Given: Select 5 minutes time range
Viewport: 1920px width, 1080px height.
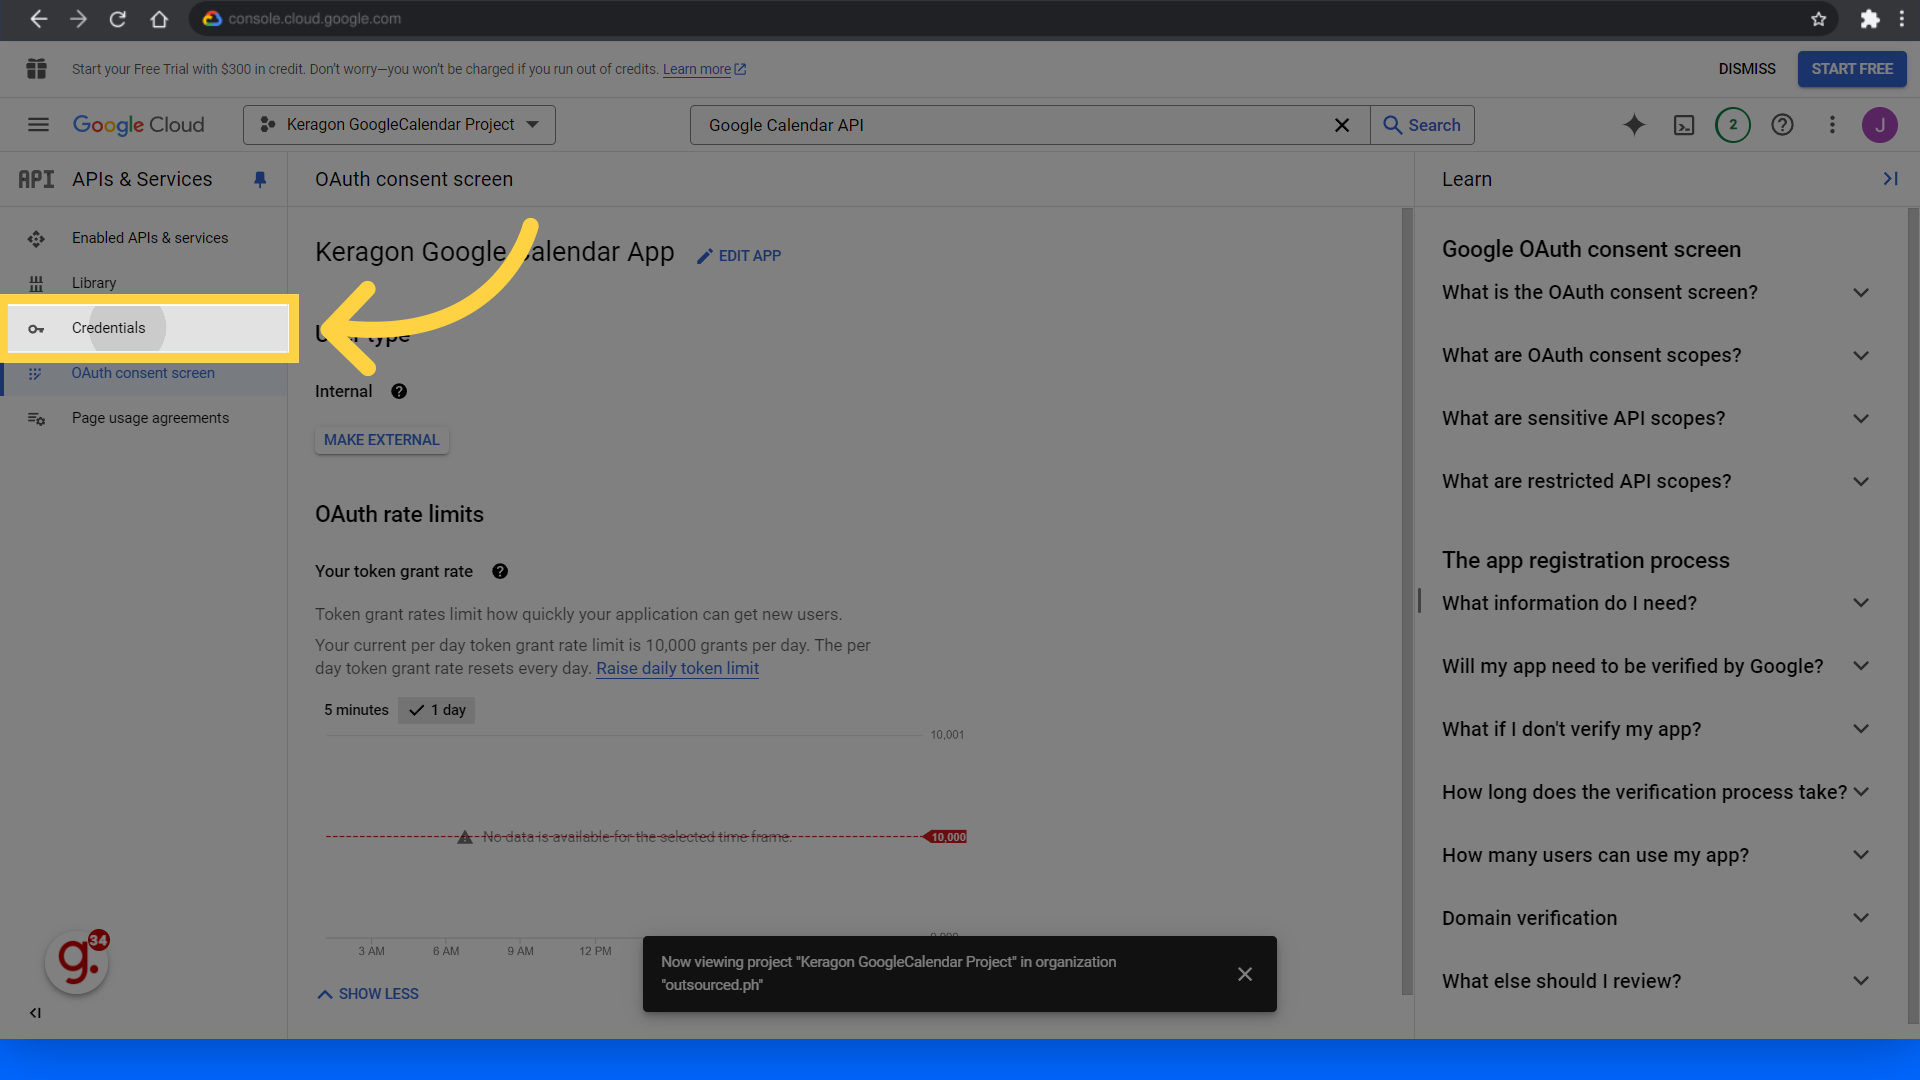Looking at the screenshot, I should click(x=356, y=710).
